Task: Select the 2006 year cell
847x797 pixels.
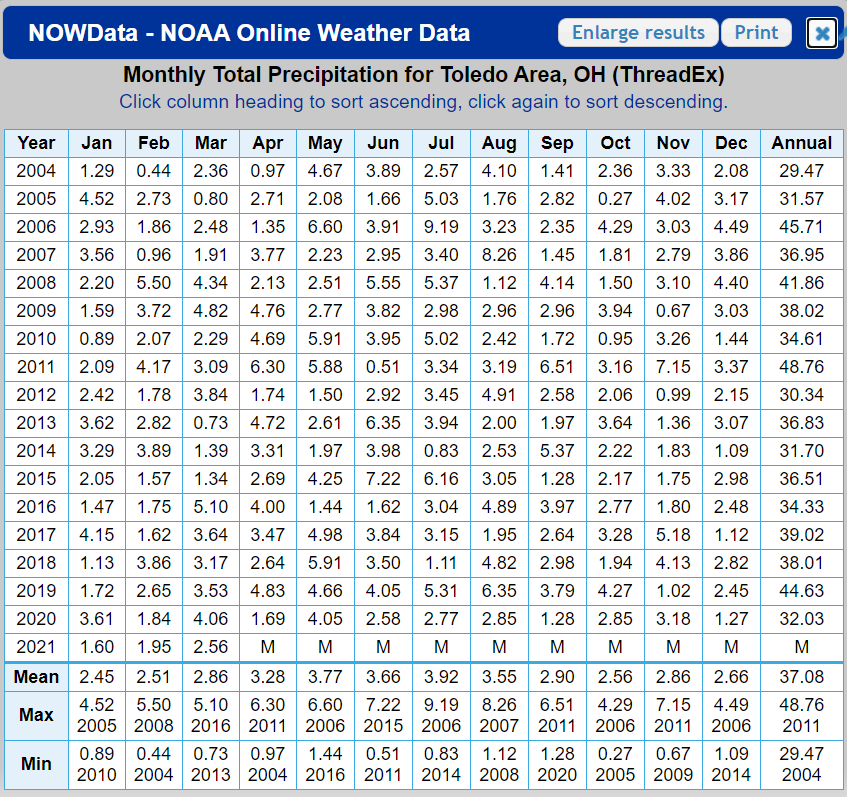Action: point(36,227)
